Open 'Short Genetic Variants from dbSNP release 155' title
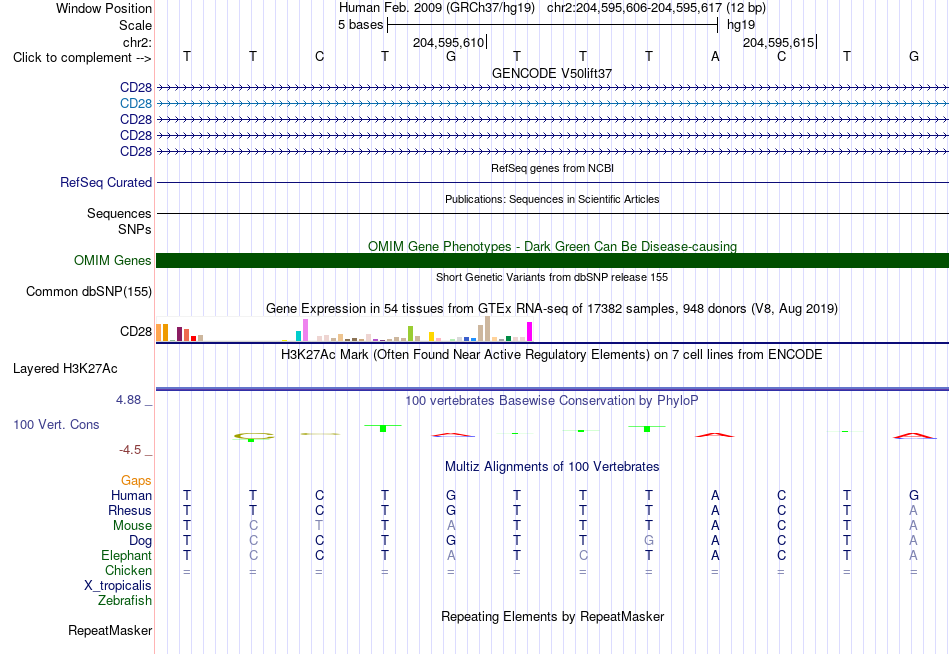Screen dimensions: 950x654 pos(552,277)
